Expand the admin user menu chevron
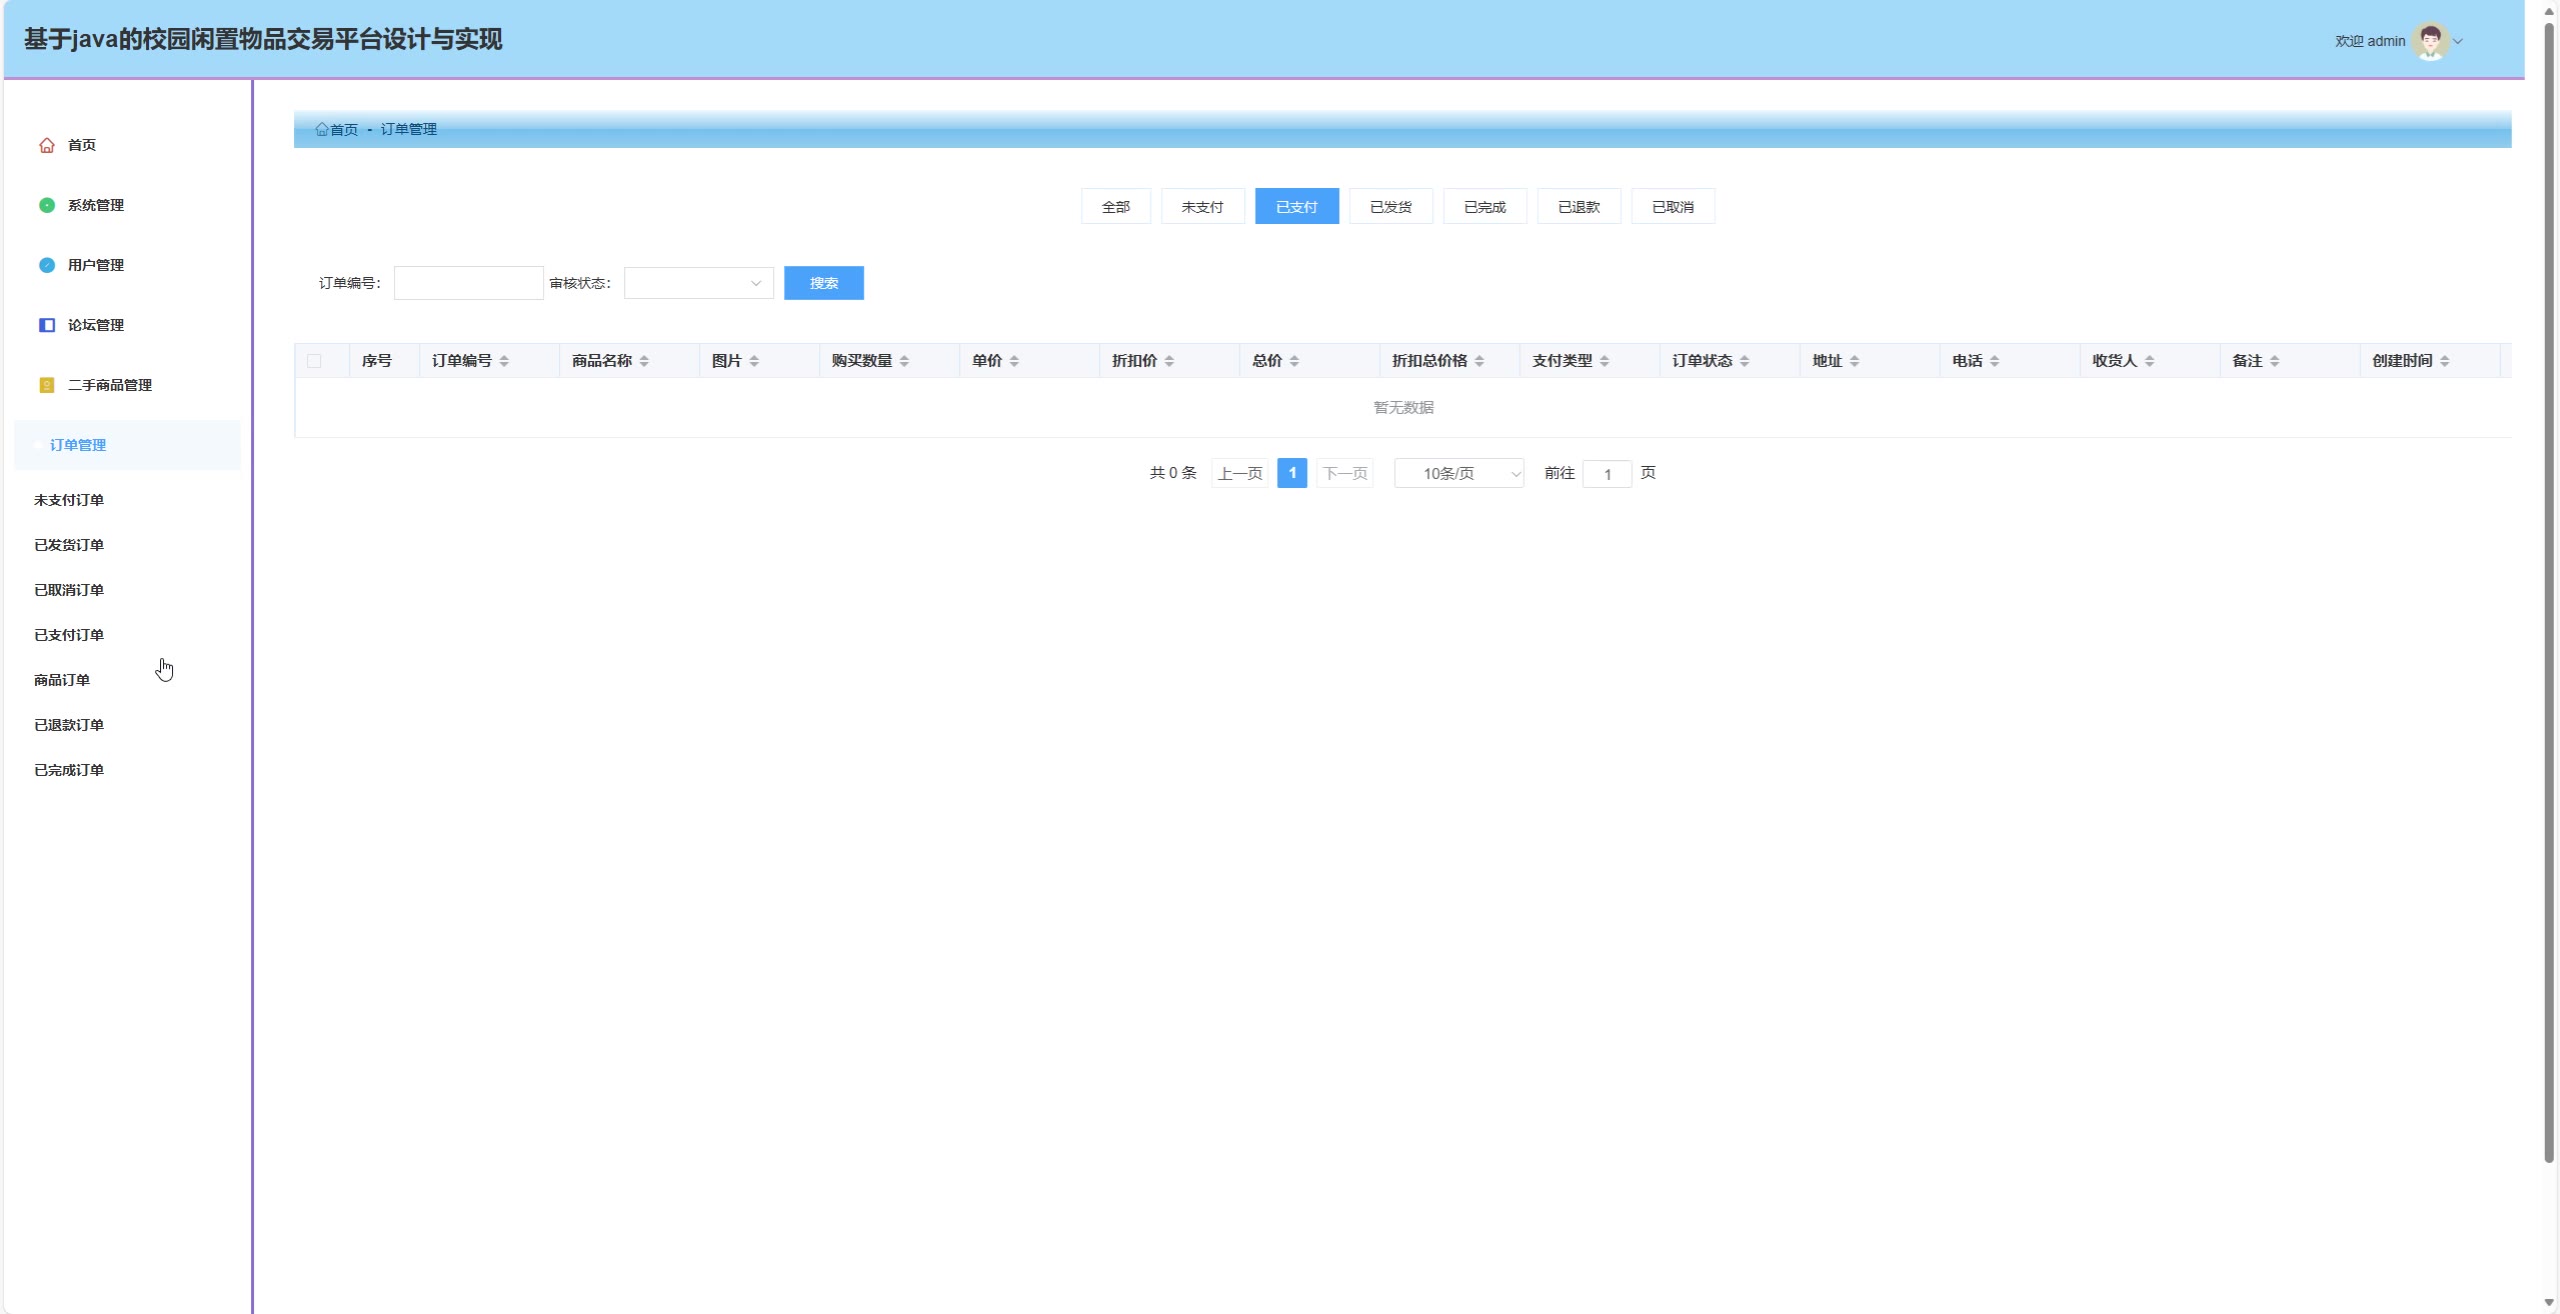 click(2458, 41)
